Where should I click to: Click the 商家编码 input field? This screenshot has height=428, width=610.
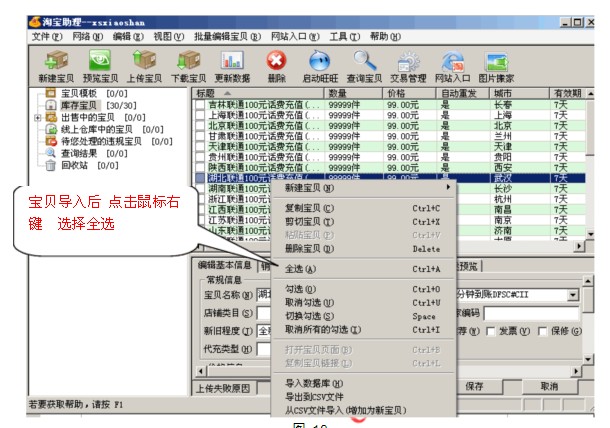(x=531, y=313)
